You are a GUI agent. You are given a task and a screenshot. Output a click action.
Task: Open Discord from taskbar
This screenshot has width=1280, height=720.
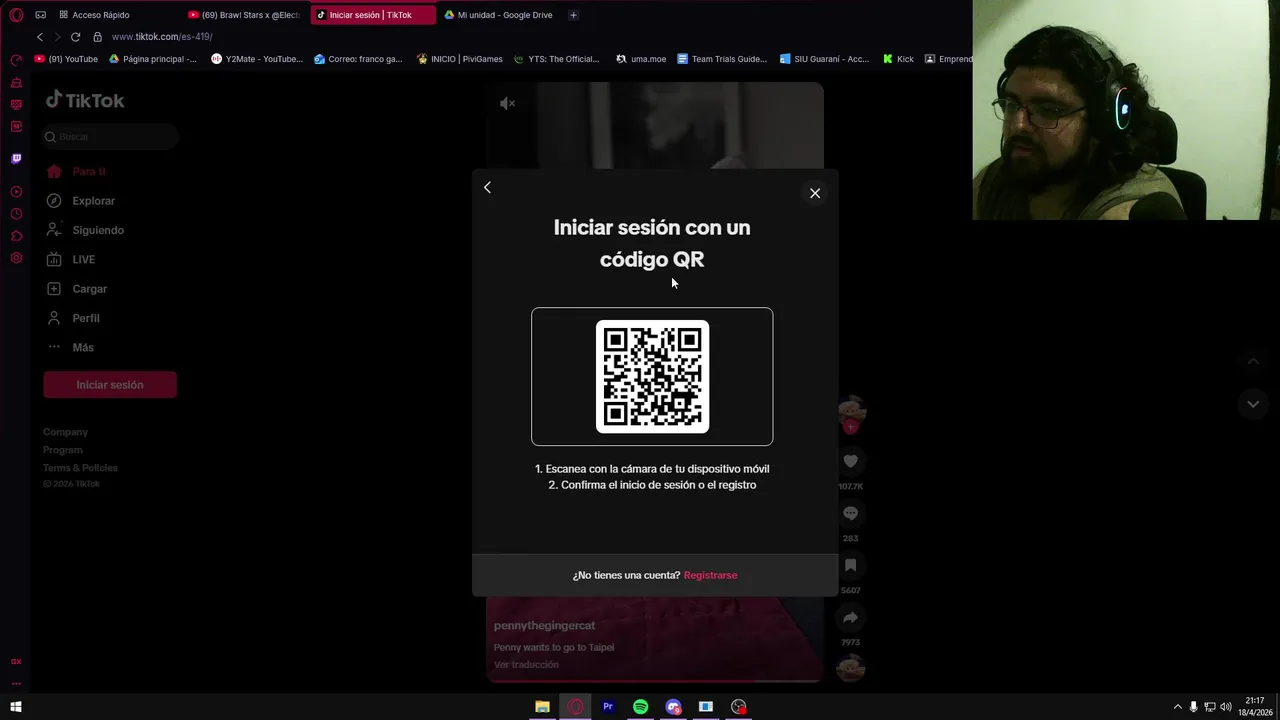coord(673,707)
